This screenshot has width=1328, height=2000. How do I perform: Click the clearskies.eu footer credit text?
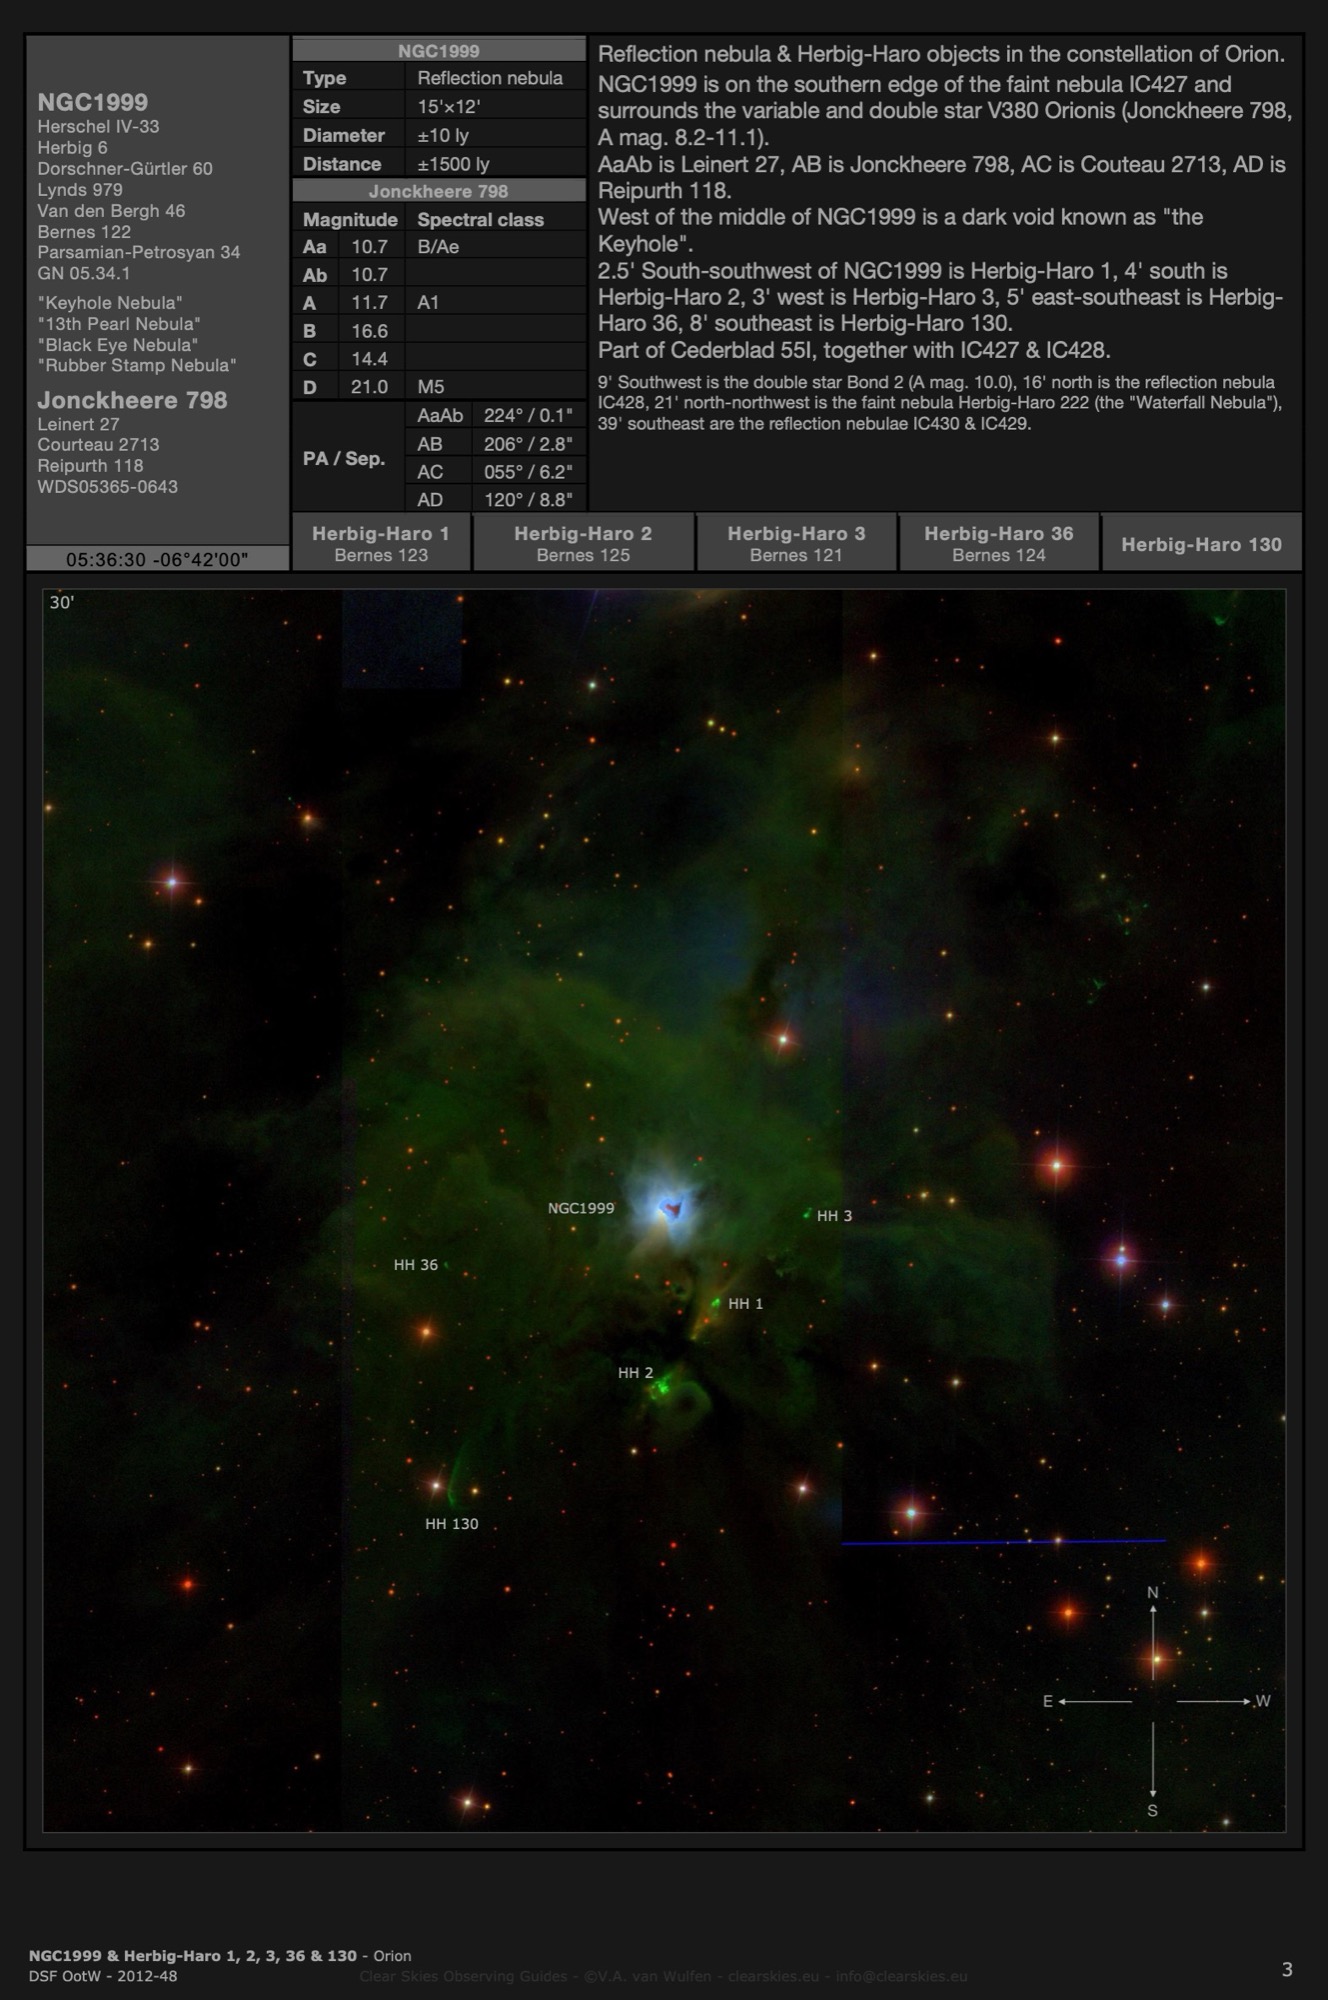663,1976
